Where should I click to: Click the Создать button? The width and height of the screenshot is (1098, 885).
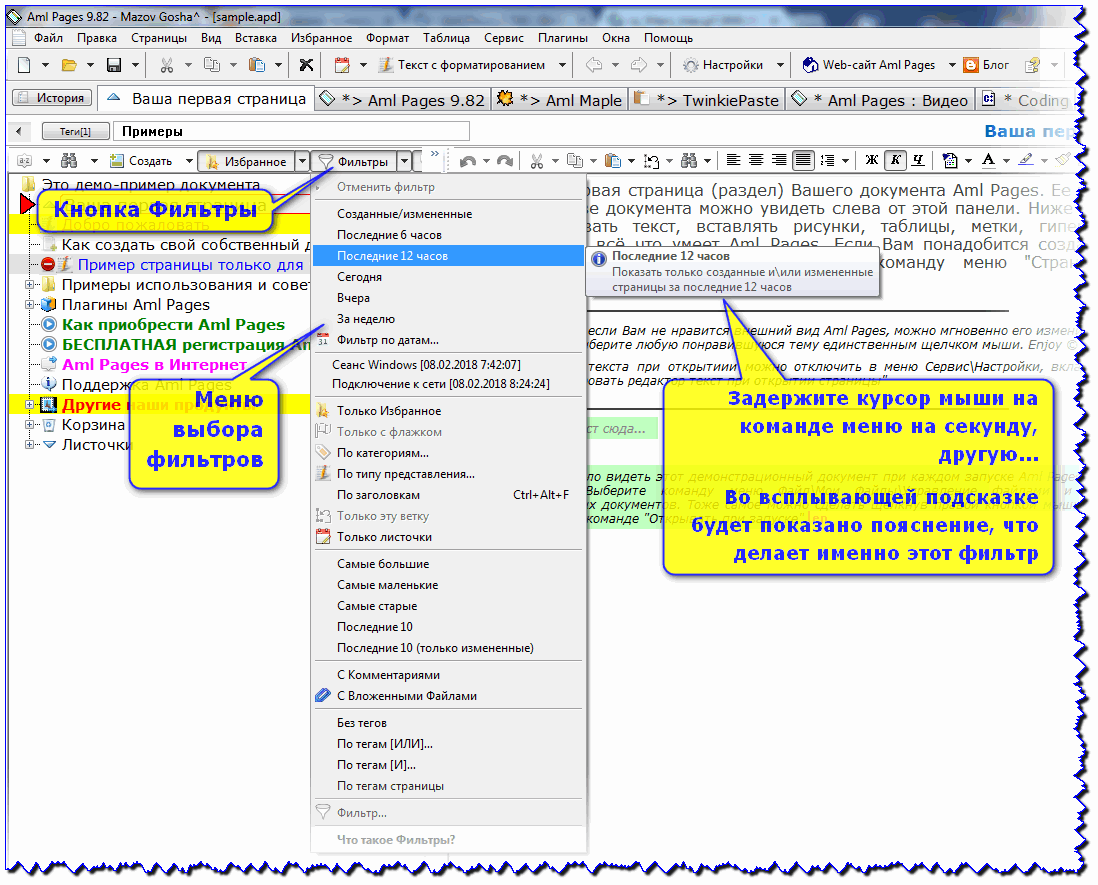coord(142,161)
